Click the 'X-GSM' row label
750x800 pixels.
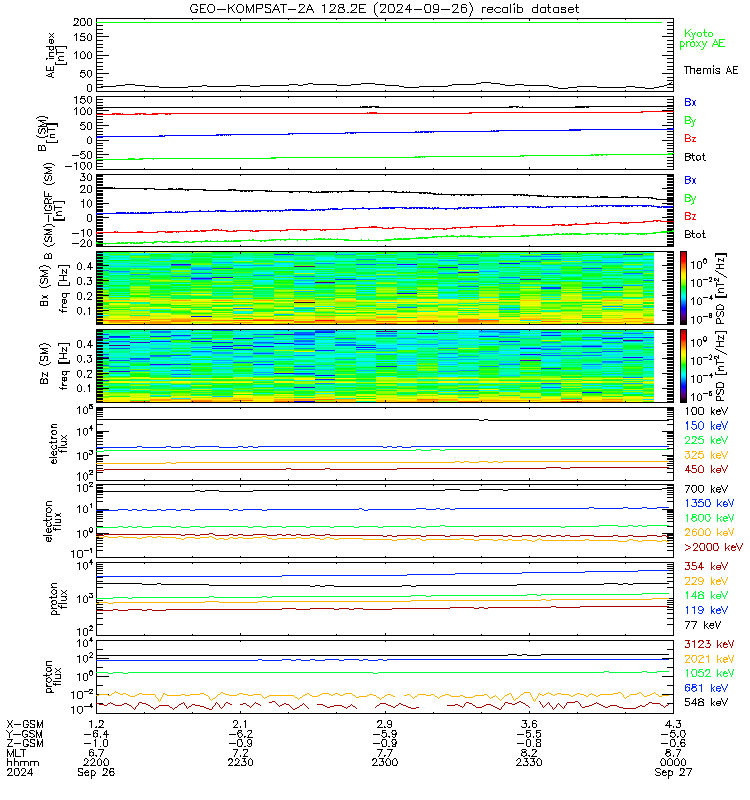[25, 724]
